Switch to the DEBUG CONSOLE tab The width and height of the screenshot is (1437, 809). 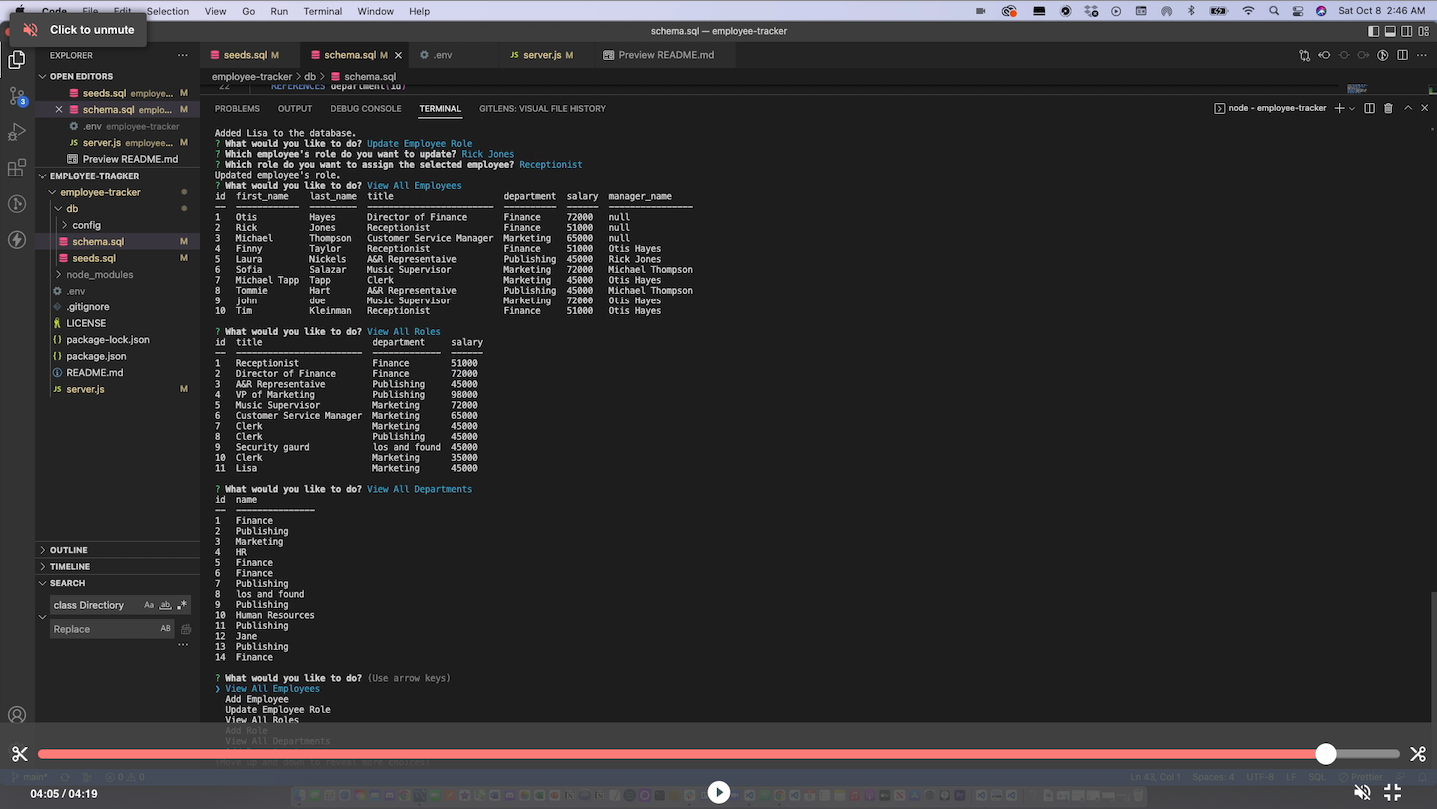(x=365, y=108)
